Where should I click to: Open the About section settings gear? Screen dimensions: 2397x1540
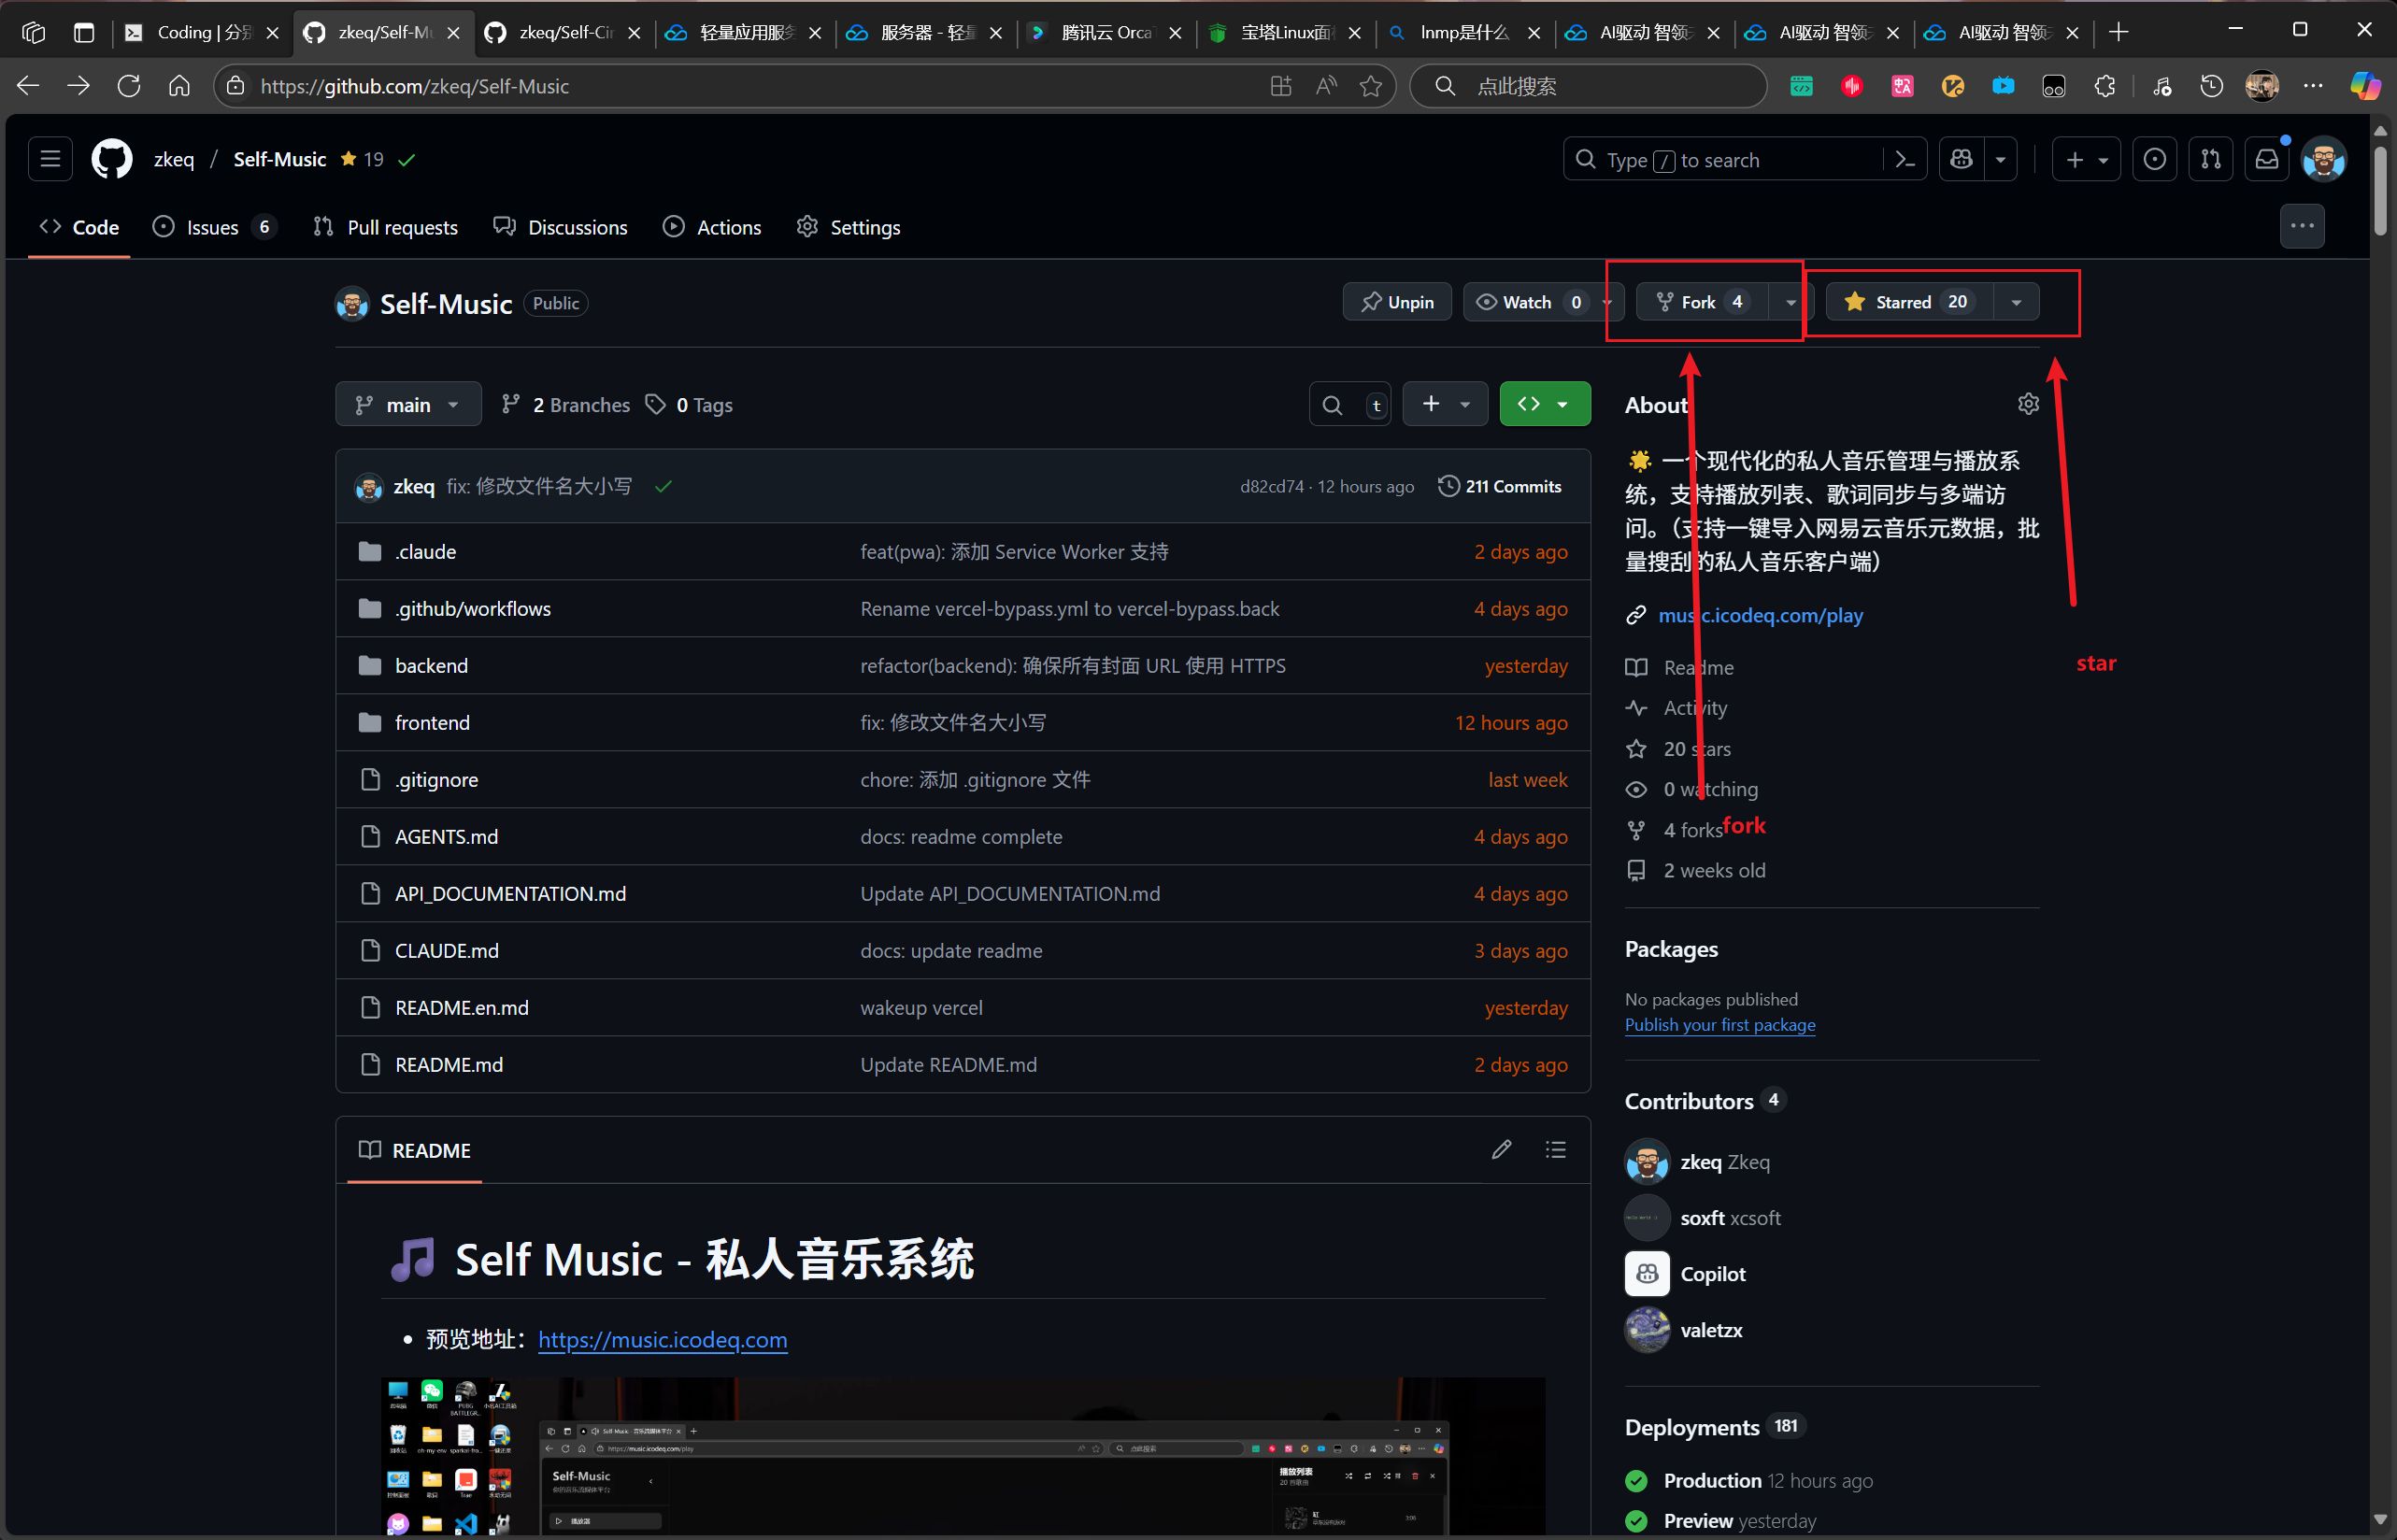[2028, 404]
